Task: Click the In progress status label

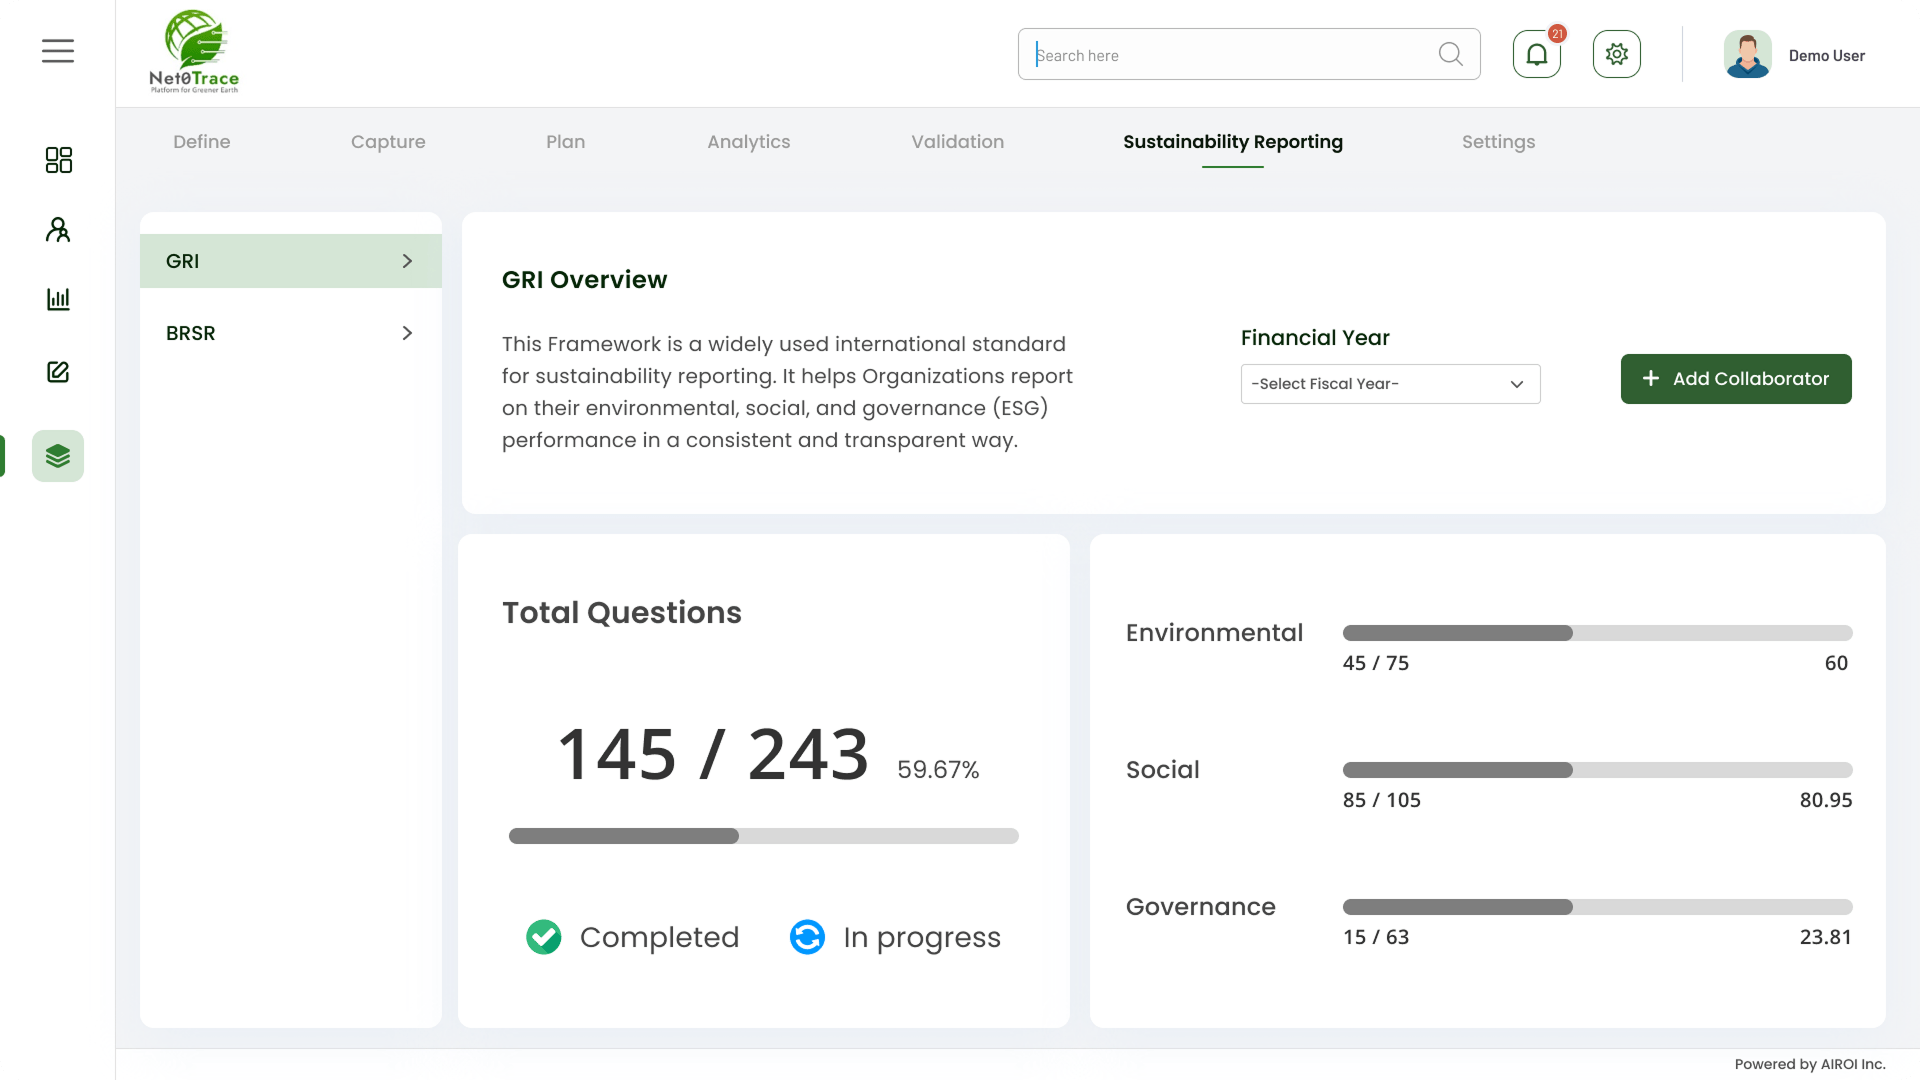Action: coord(922,938)
